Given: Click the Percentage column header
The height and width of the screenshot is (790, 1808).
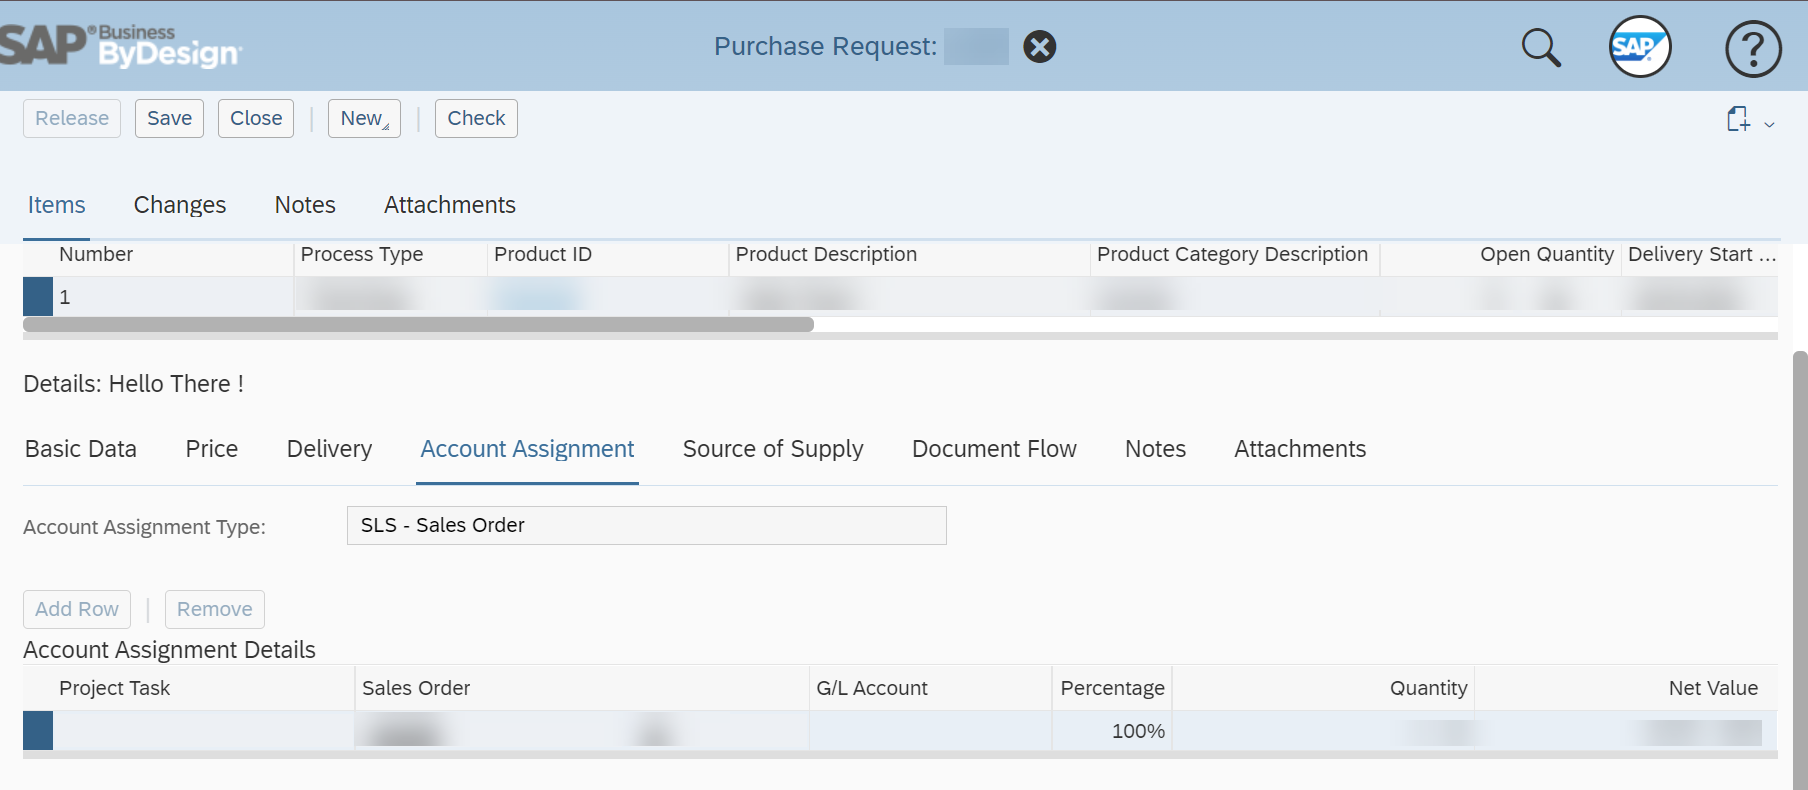Looking at the screenshot, I should click(x=1112, y=688).
